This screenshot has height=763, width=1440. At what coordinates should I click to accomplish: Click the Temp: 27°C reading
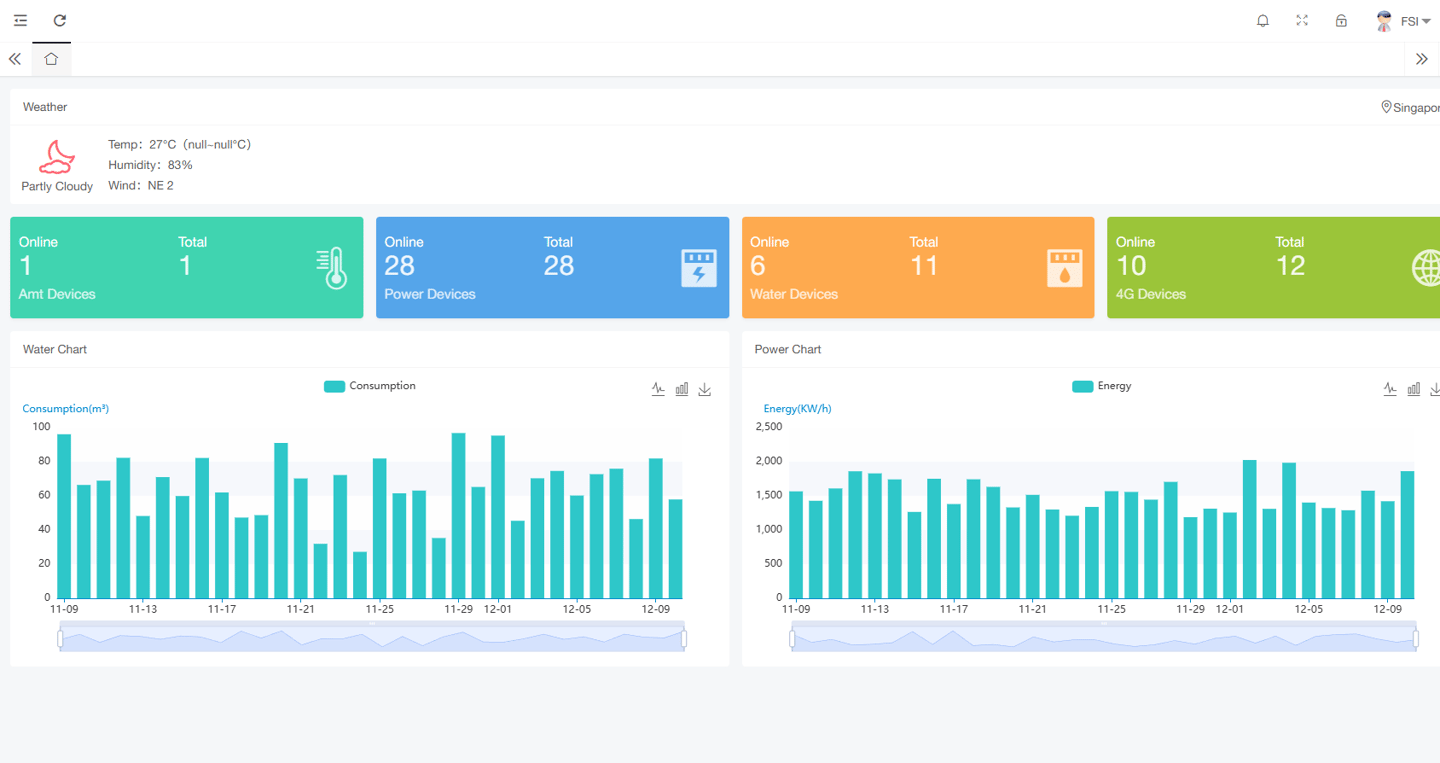point(179,145)
